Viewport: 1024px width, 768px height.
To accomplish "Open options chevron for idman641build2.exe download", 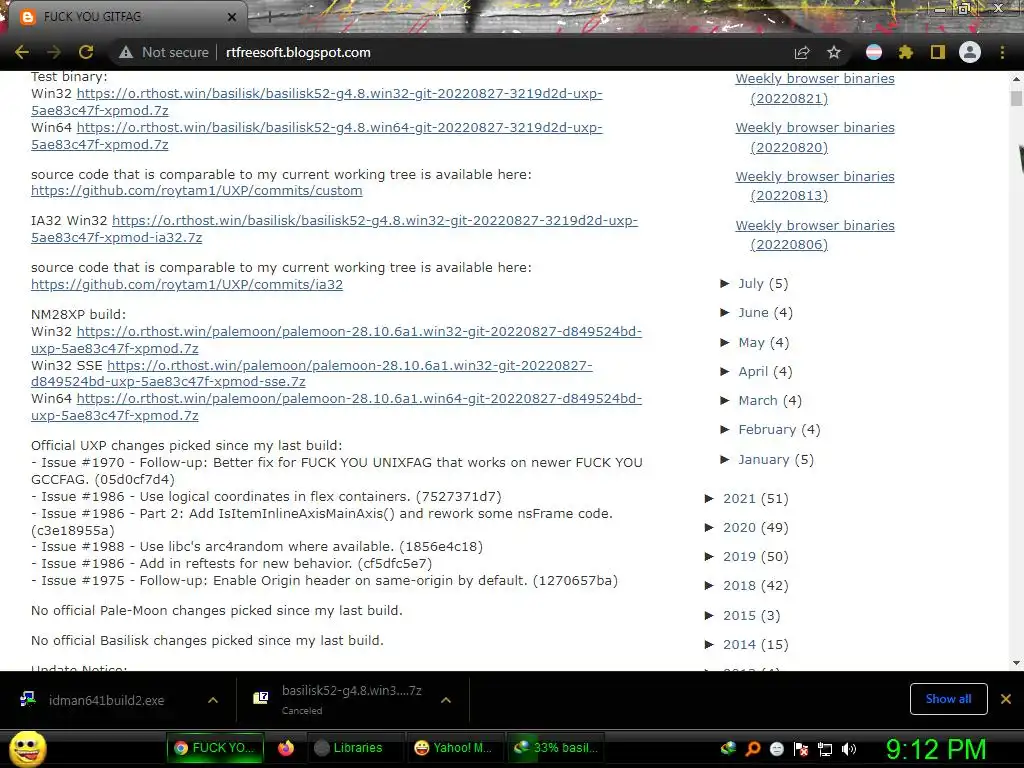I will coord(213,700).
